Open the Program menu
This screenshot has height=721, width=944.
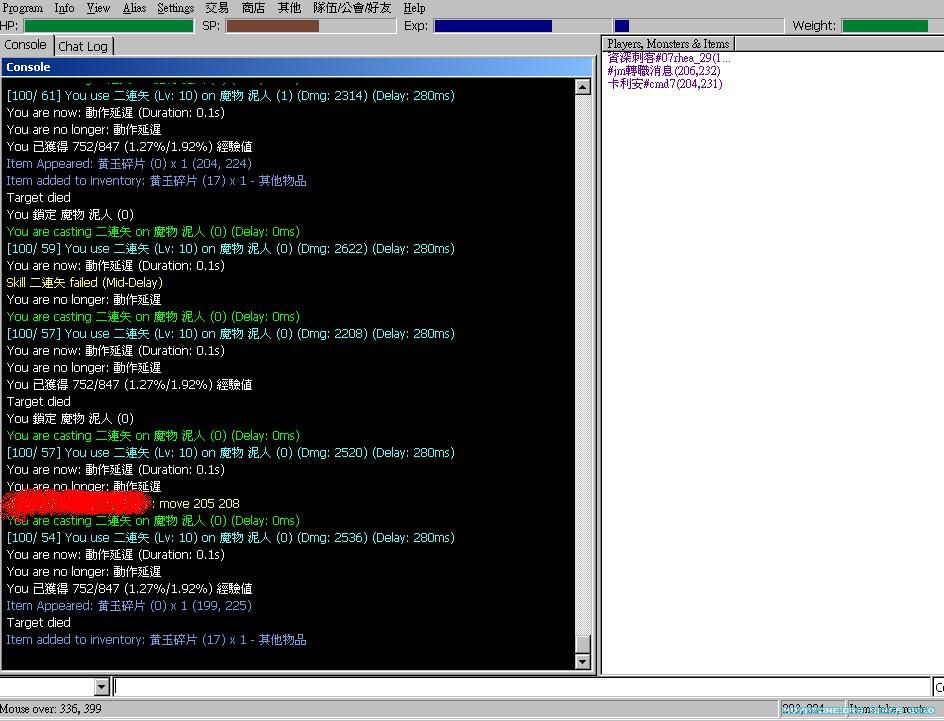tap(22, 8)
